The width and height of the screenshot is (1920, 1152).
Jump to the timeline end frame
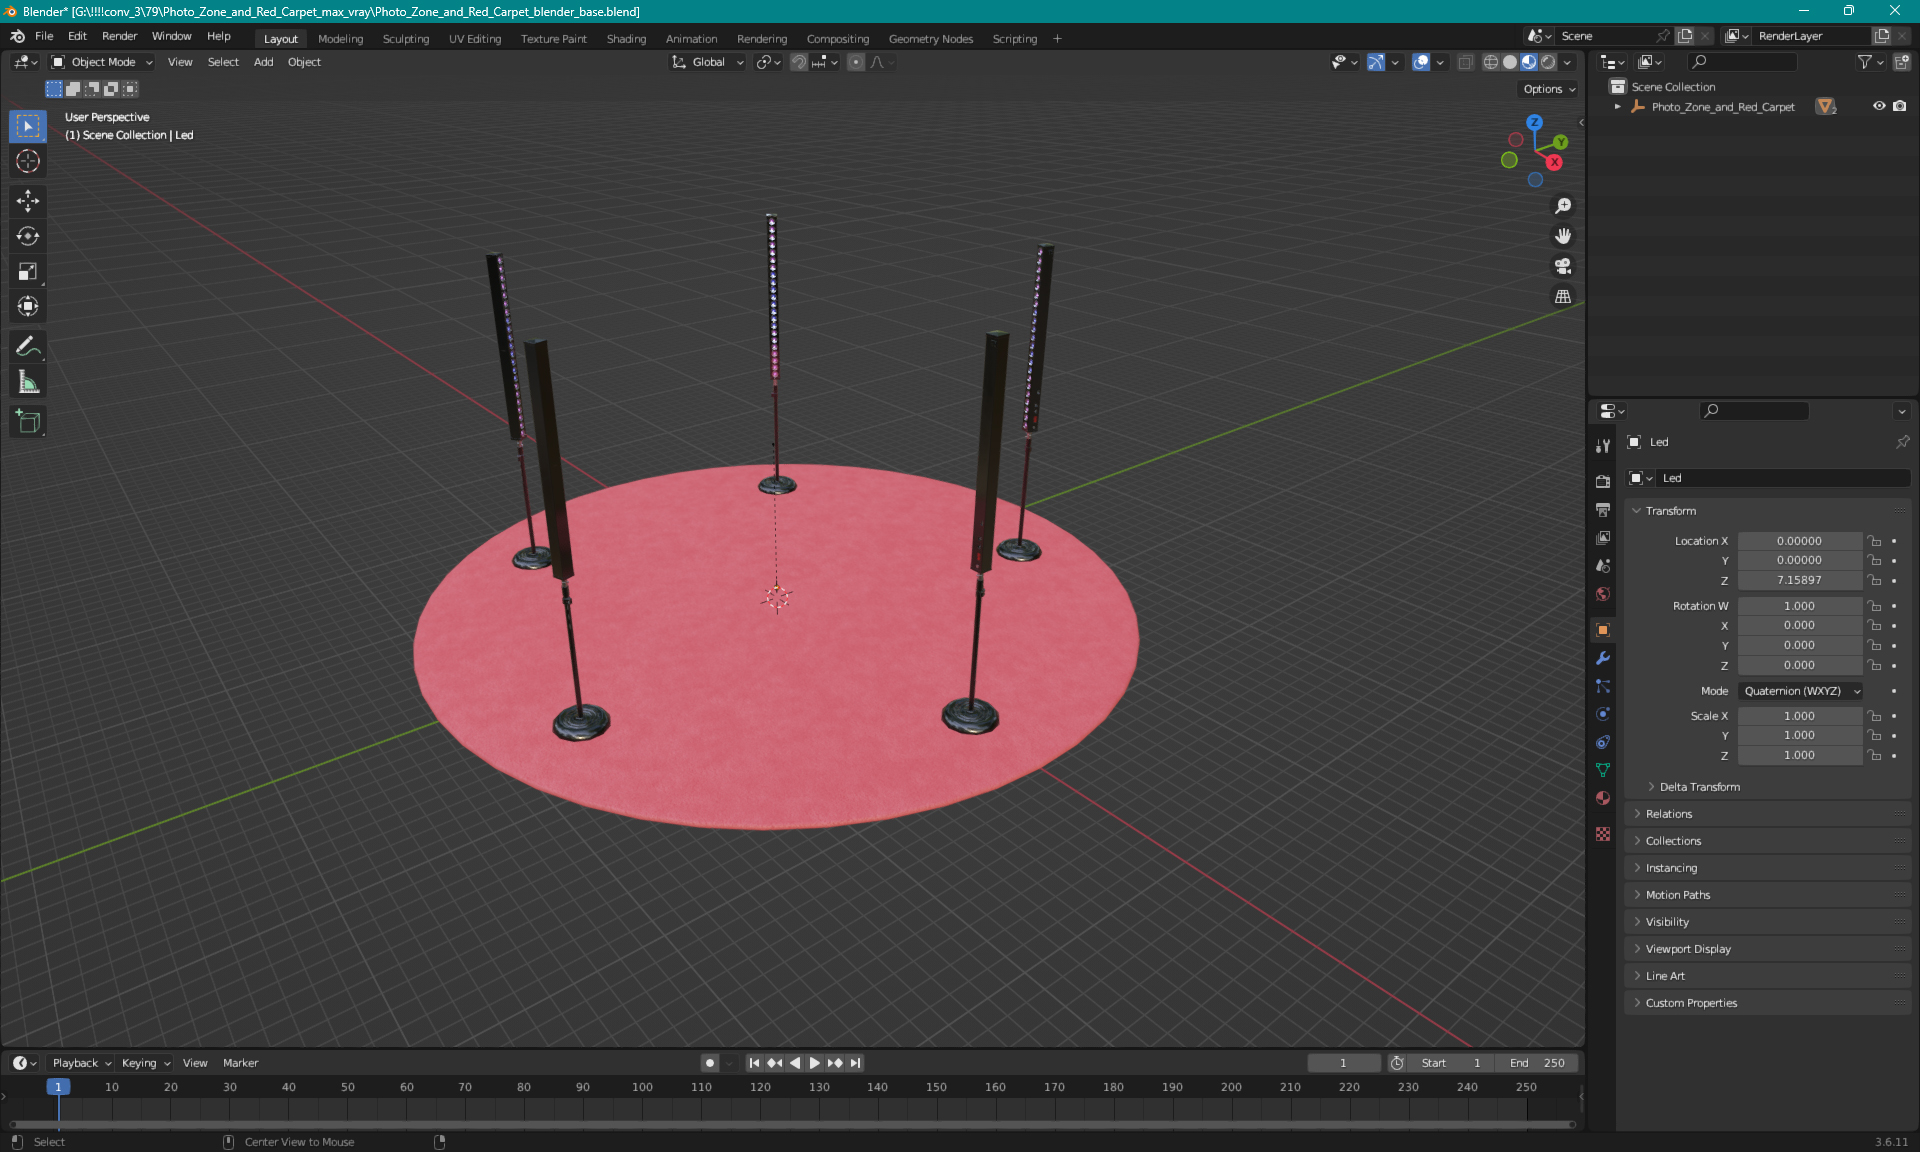pos(855,1063)
